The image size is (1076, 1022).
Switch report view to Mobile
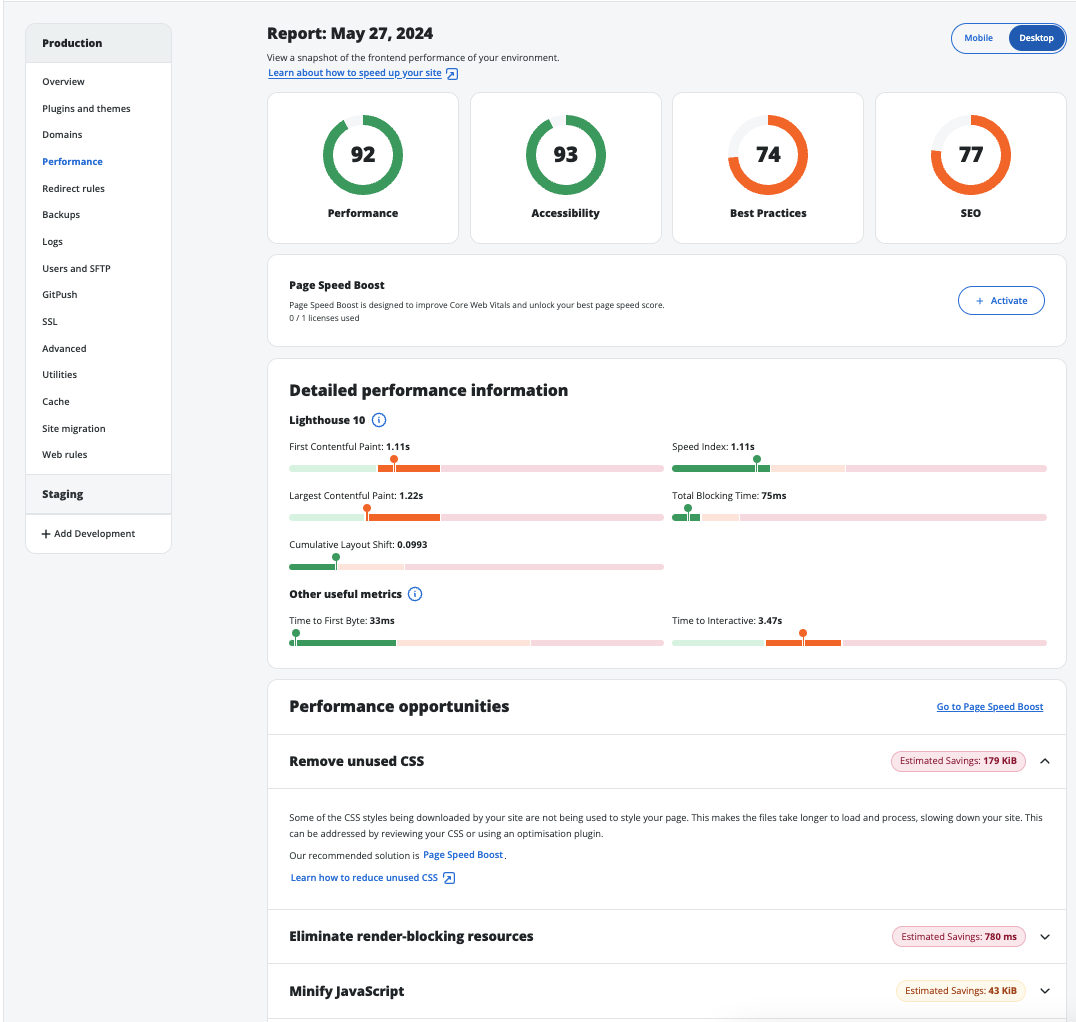[x=979, y=38]
